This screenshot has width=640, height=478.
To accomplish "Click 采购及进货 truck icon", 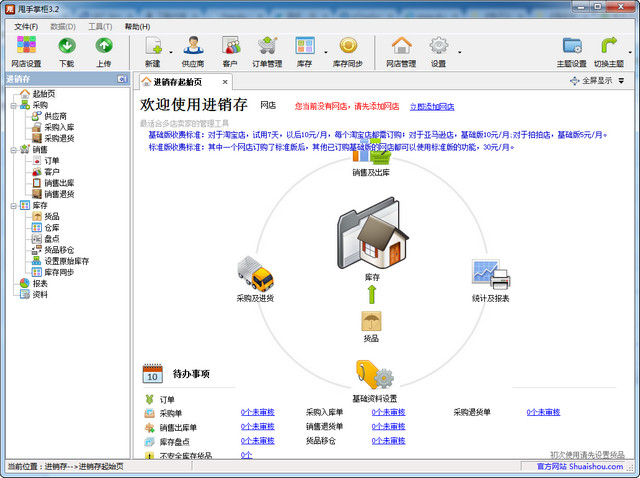I will click(x=256, y=273).
